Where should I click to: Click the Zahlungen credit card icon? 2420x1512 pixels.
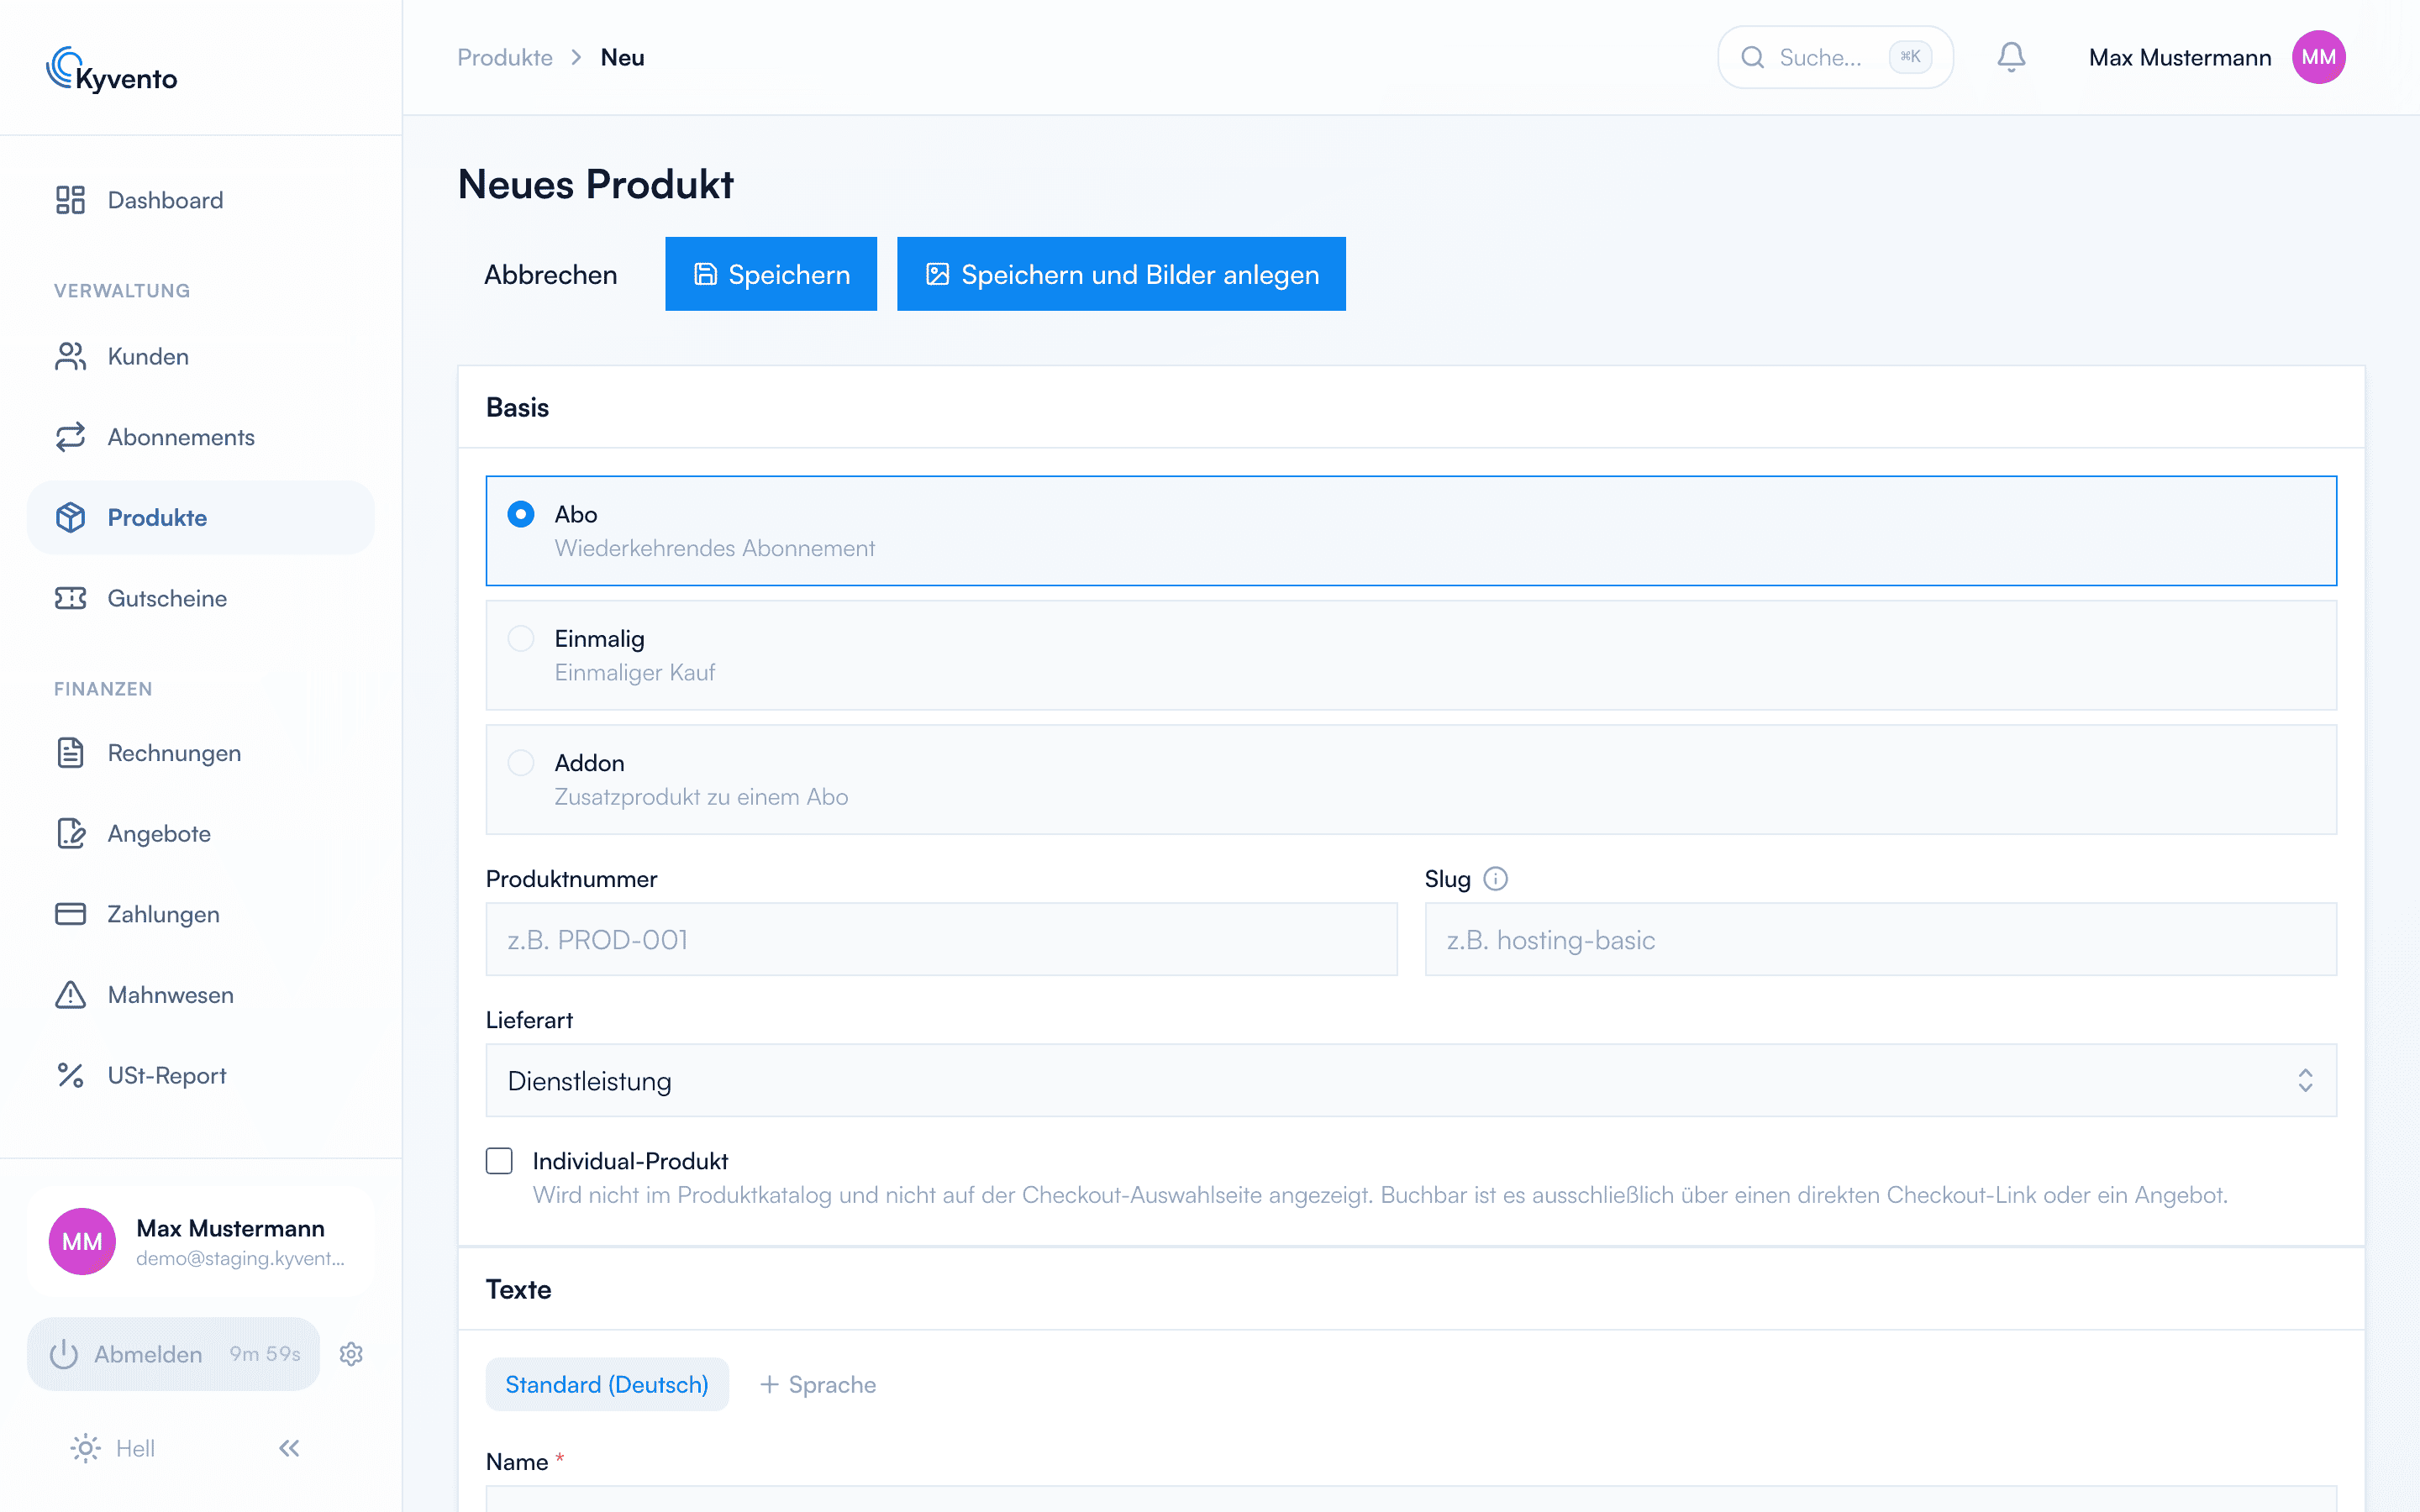[70, 914]
